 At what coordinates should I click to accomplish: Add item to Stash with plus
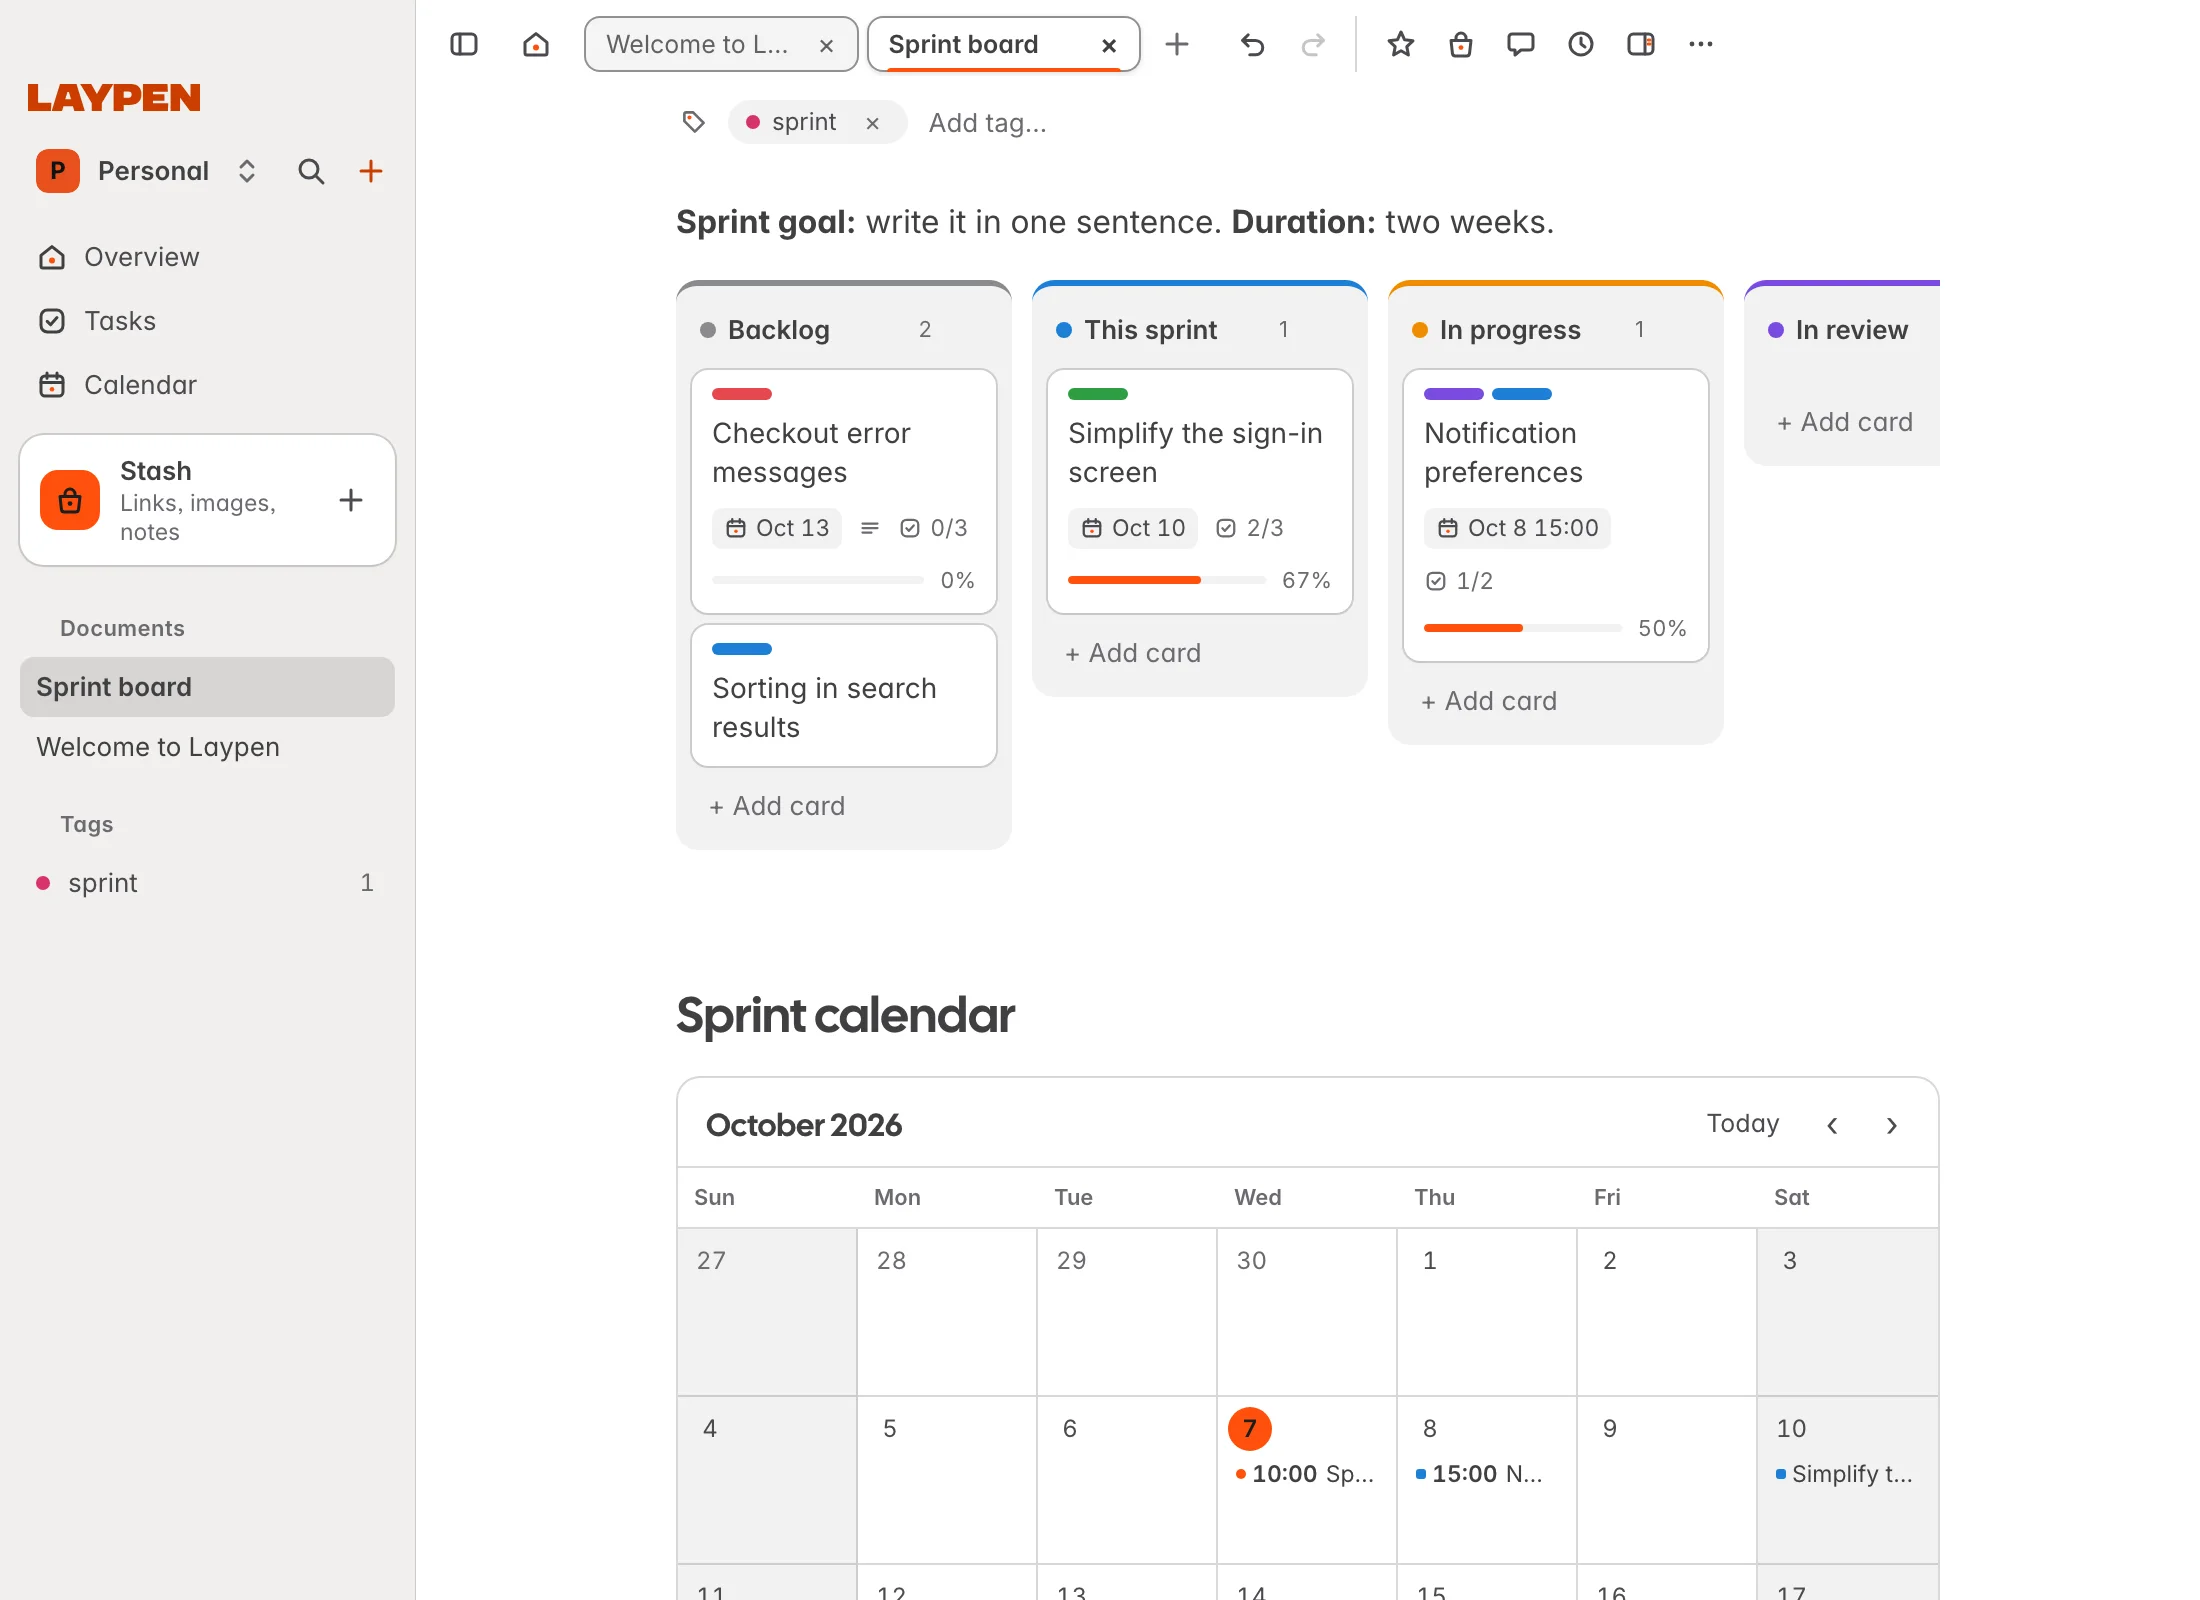(351, 500)
